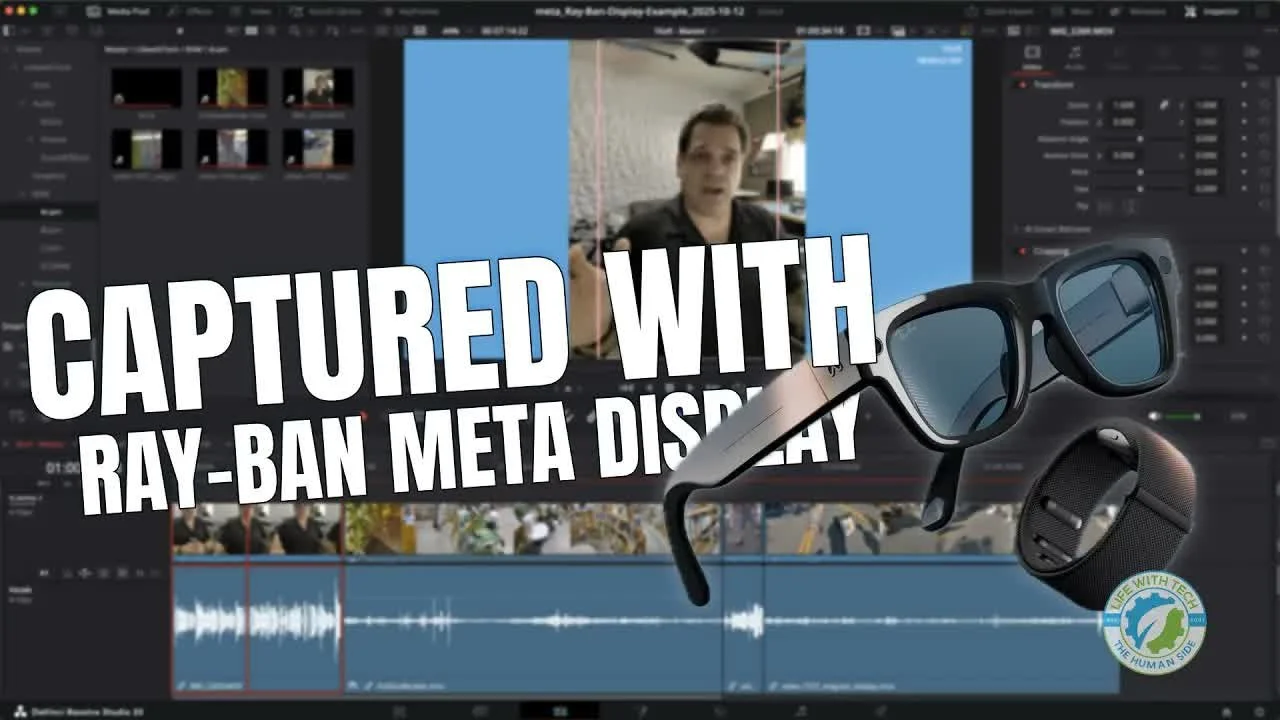Click the Rotation Angle slider handle
This screenshot has width=1280, height=720.
1141,139
